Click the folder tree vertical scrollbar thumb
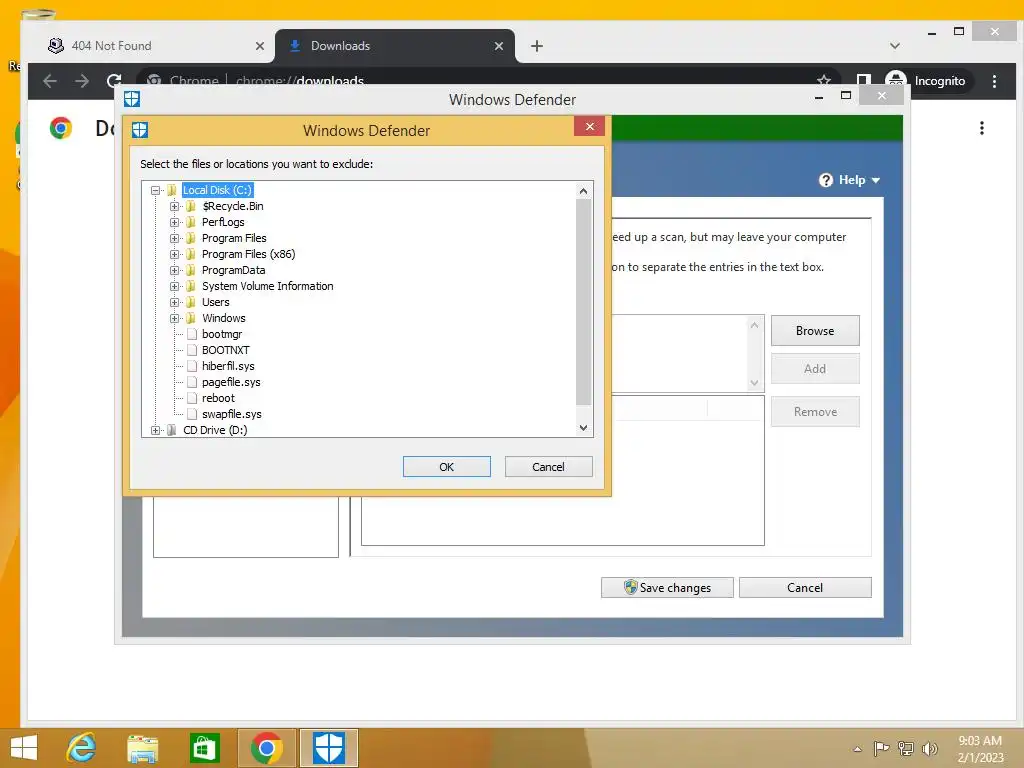Screen dimensions: 1024x768 coord(583,302)
